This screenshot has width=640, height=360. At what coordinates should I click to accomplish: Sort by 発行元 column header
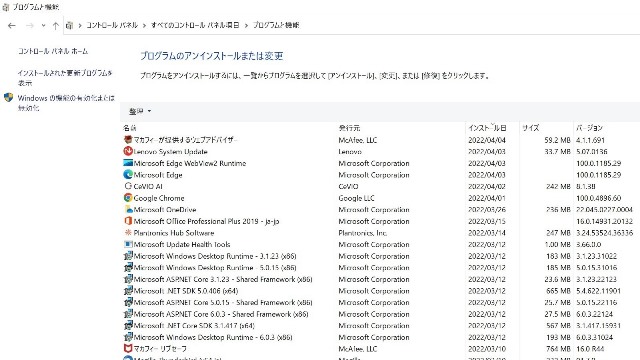pyautogui.click(x=349, y=128)
